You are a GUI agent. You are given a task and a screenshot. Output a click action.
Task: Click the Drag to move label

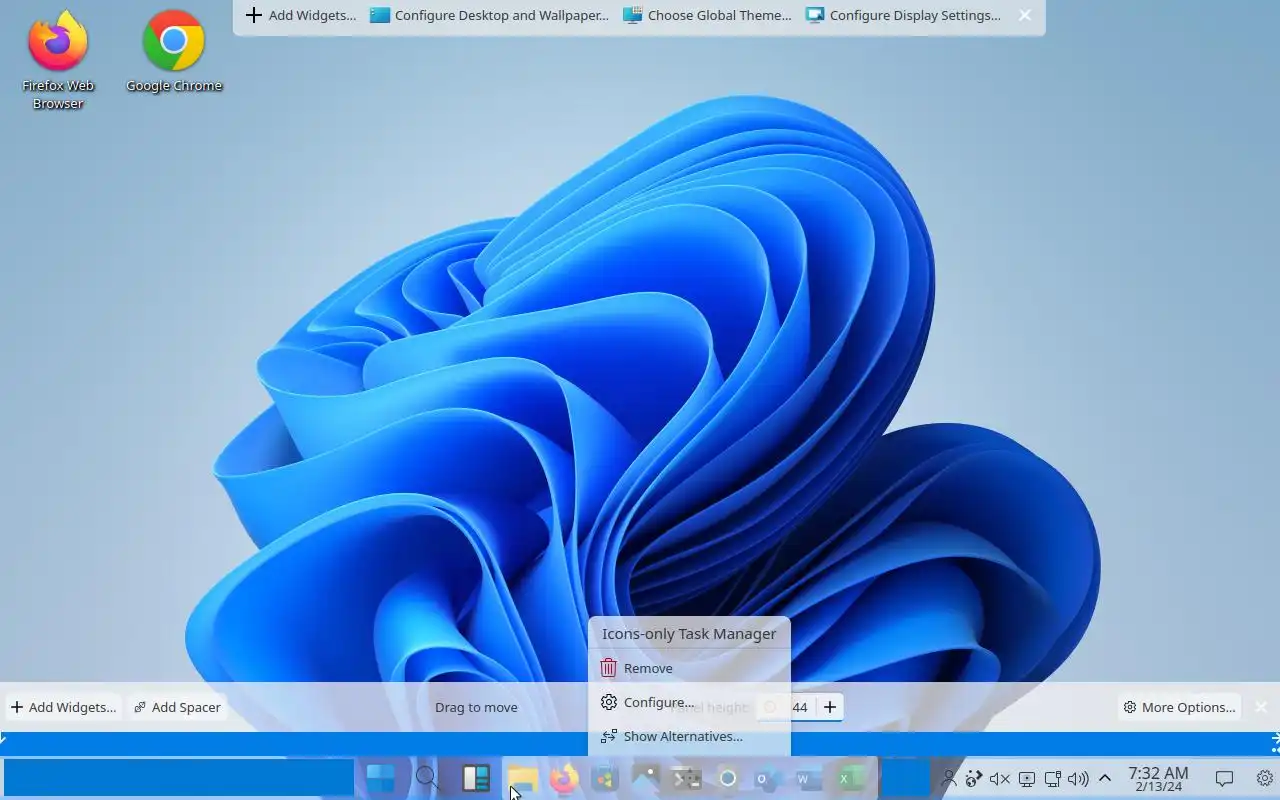(476, 707)
